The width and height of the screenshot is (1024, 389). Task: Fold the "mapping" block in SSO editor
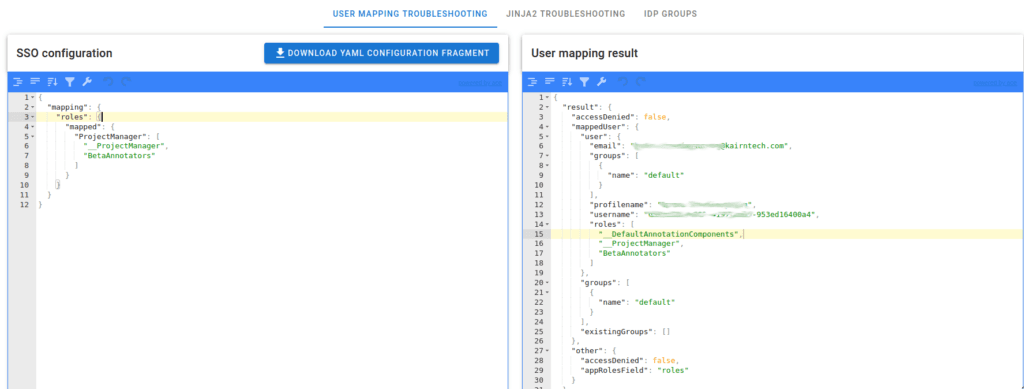pyautogui.click(x=33, y=107)
